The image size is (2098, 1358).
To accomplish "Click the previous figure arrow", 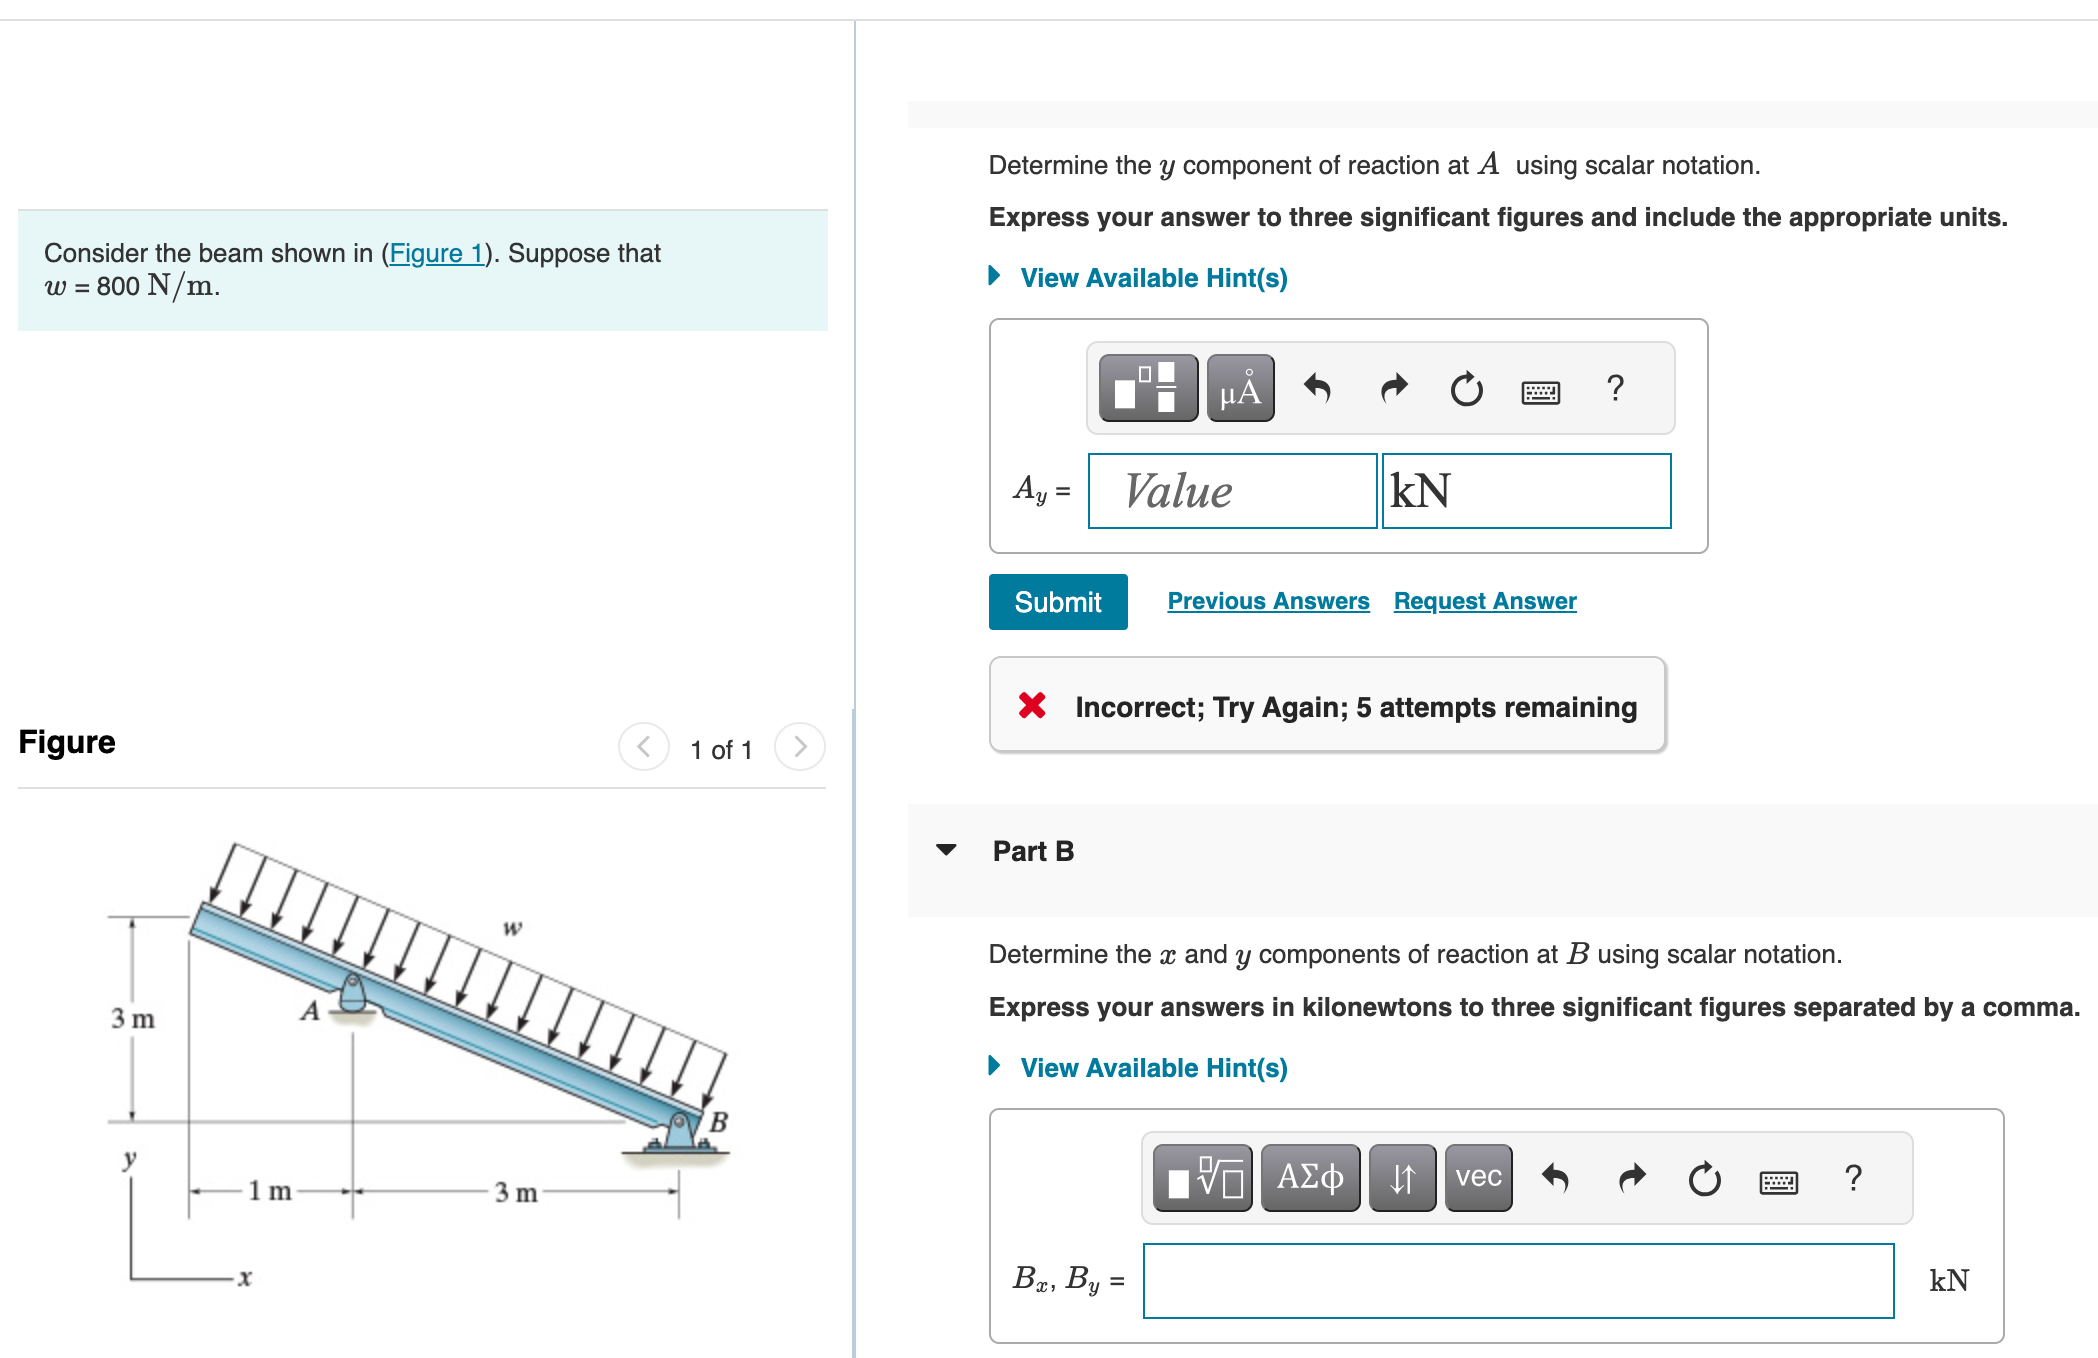I will (643, 746).
